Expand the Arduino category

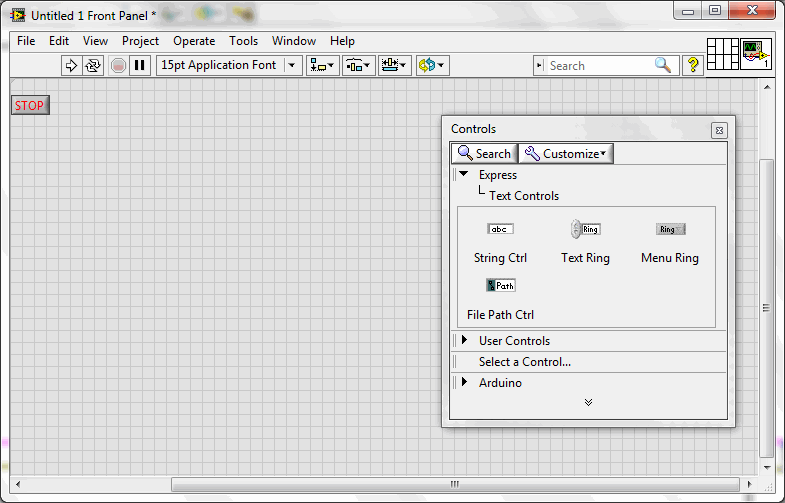(x=465, y=382)
